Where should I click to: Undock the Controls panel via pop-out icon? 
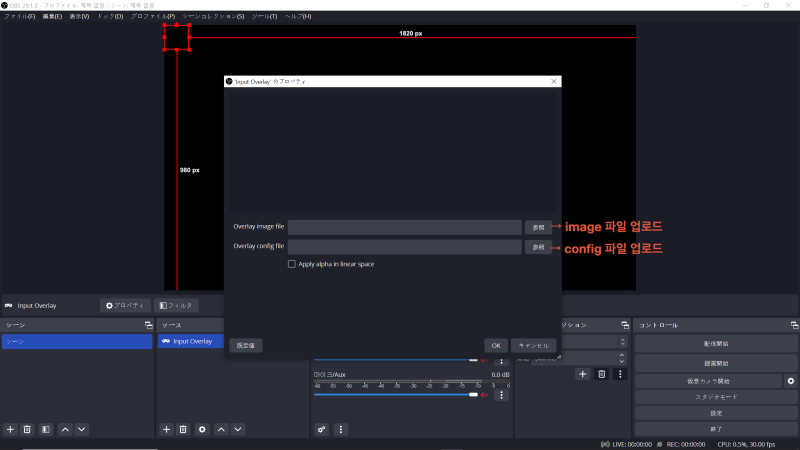pyautogui.click(x=794, y=325)
